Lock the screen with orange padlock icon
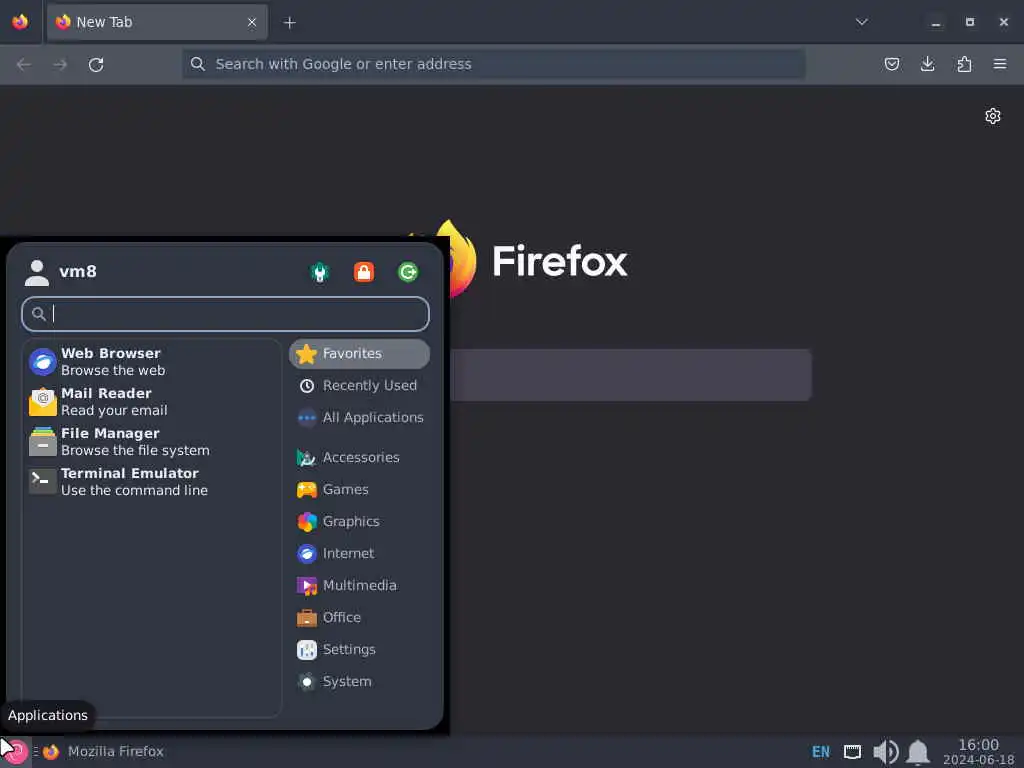Screen dimensions: 1024x768 tap(364, 272)
